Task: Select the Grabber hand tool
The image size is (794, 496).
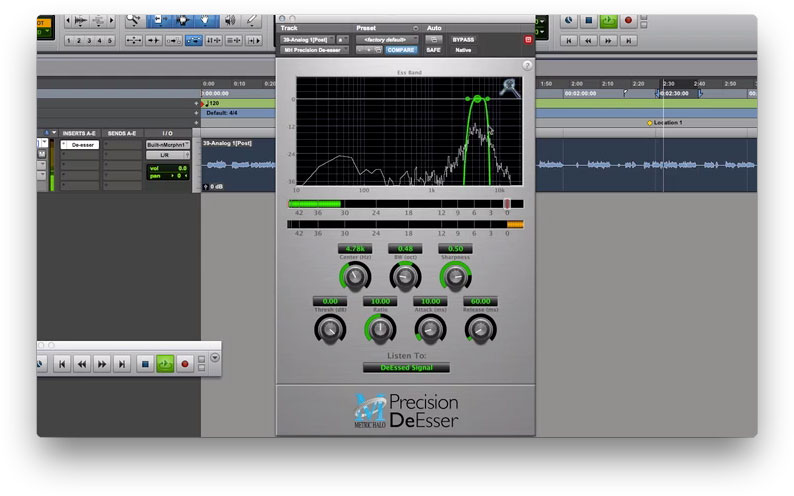Action: [x=206, y=21]
